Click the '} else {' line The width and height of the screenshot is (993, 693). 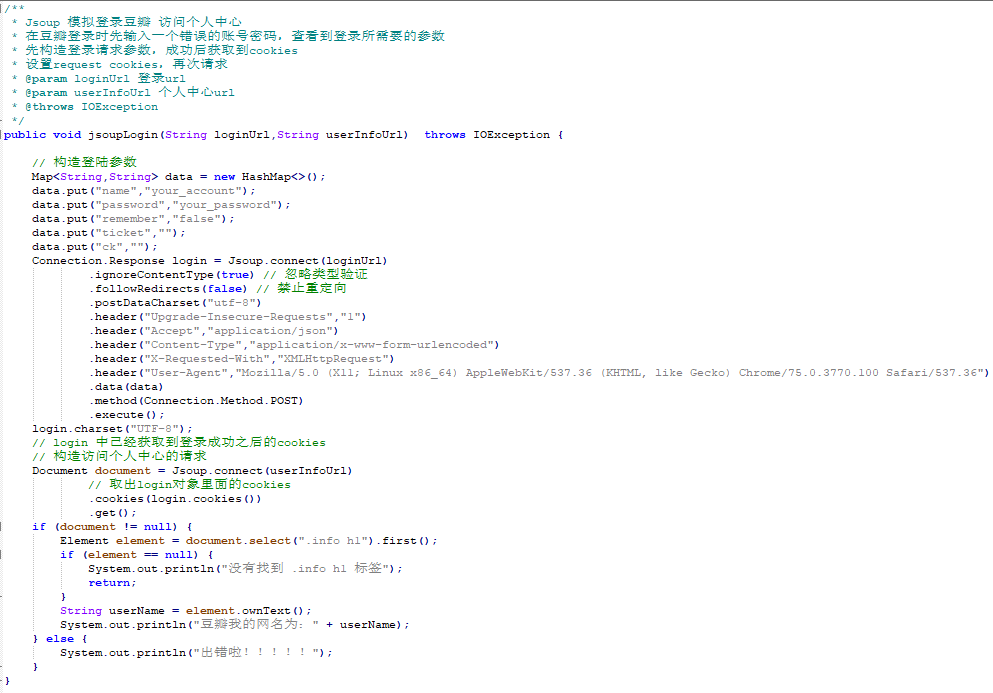[60, 639]
